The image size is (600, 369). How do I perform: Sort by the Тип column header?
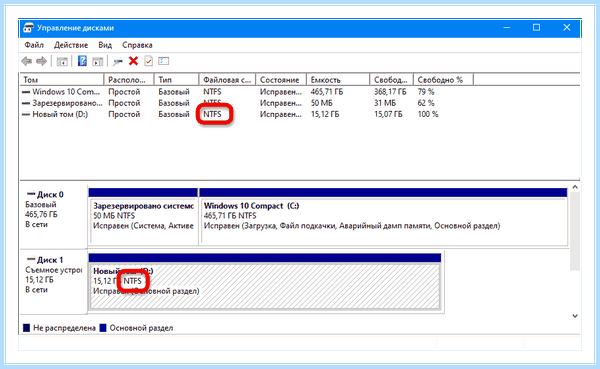pos(176,80)
